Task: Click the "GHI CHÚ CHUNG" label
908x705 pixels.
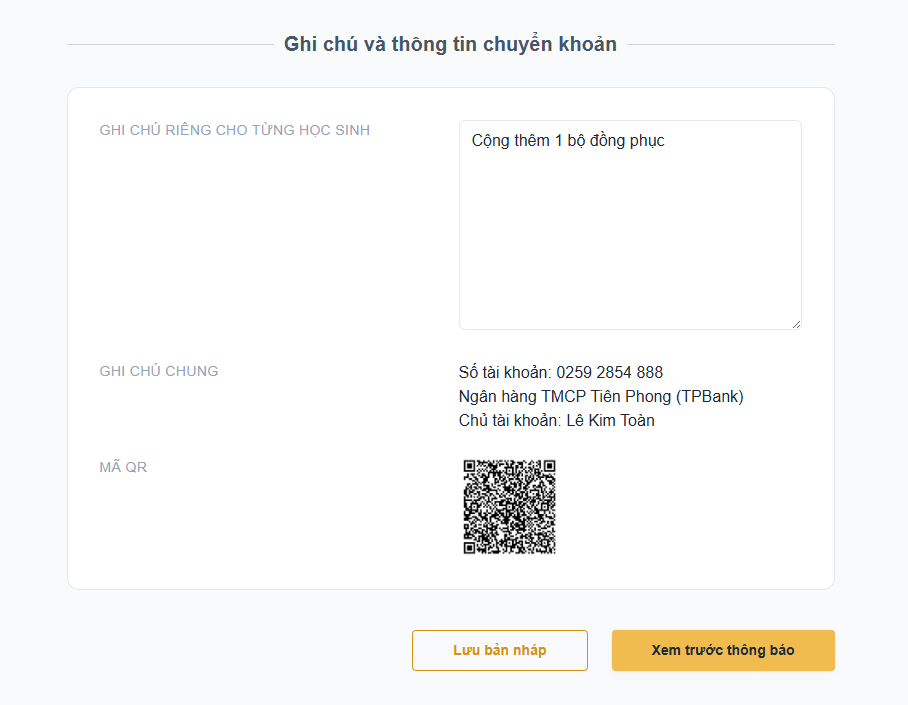Action: pyautogui.click(x=159, y=371)
